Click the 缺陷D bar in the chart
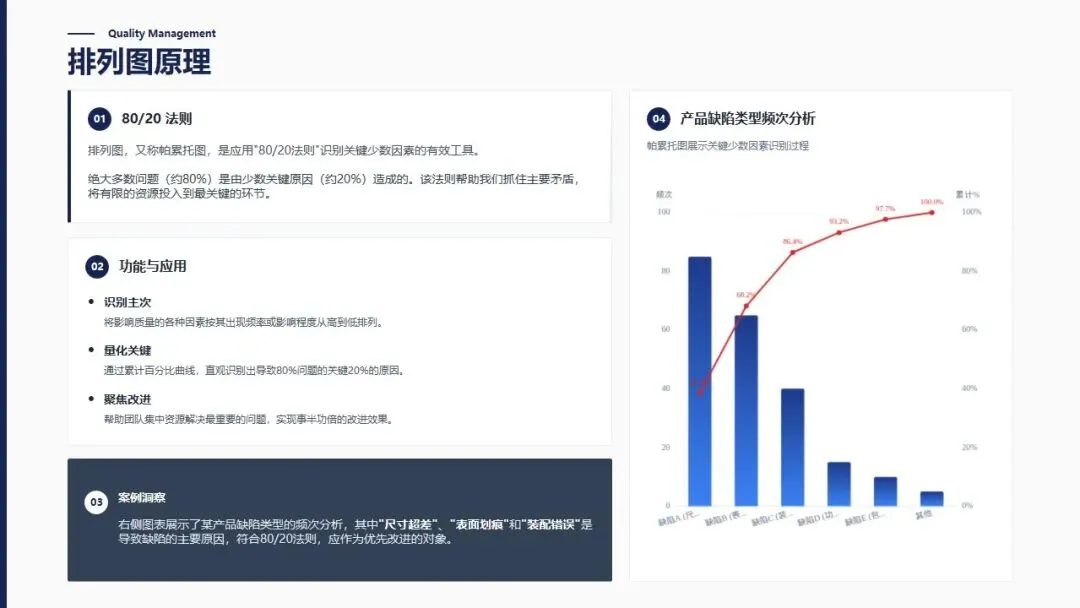The width and height of the screenshot is (1080, 608). click(x=839, y=484)
